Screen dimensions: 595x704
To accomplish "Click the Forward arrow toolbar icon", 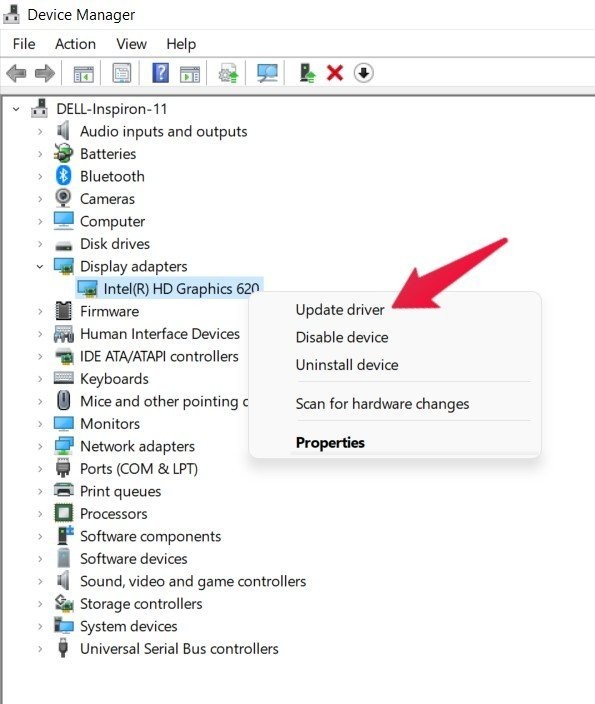I will point(45,73).
